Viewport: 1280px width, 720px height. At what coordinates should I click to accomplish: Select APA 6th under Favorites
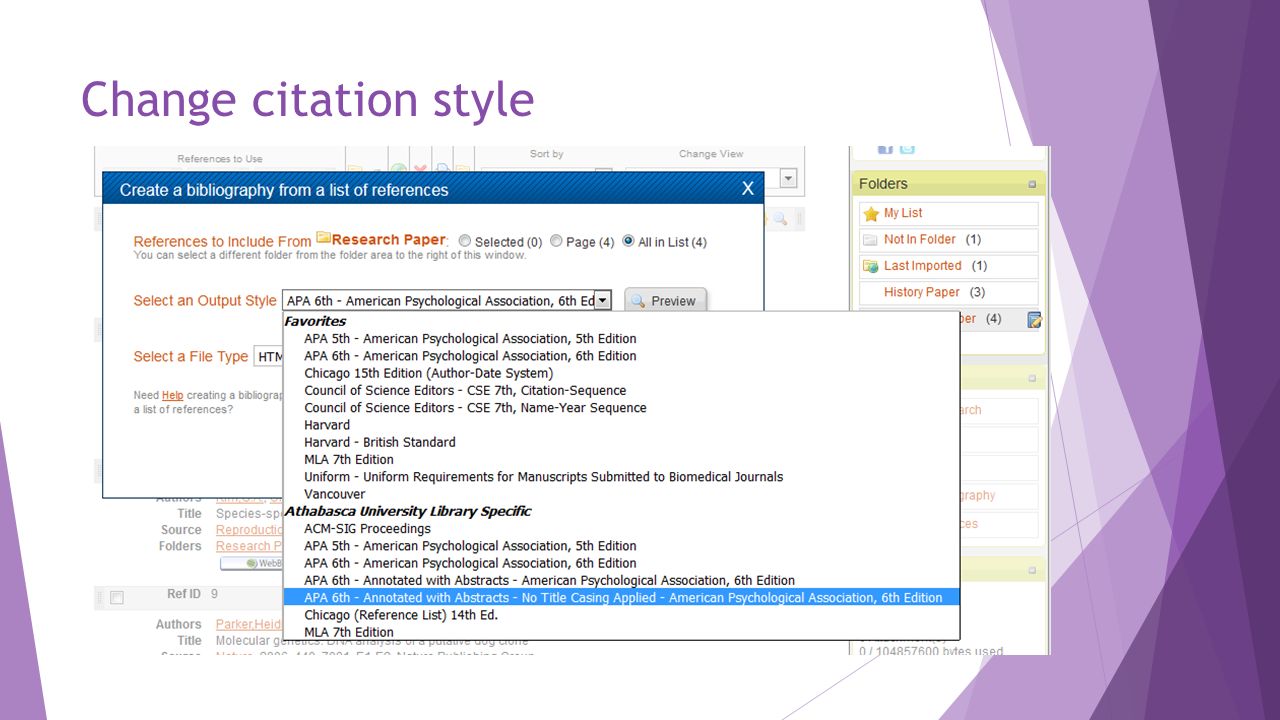[x=470, y=356]
